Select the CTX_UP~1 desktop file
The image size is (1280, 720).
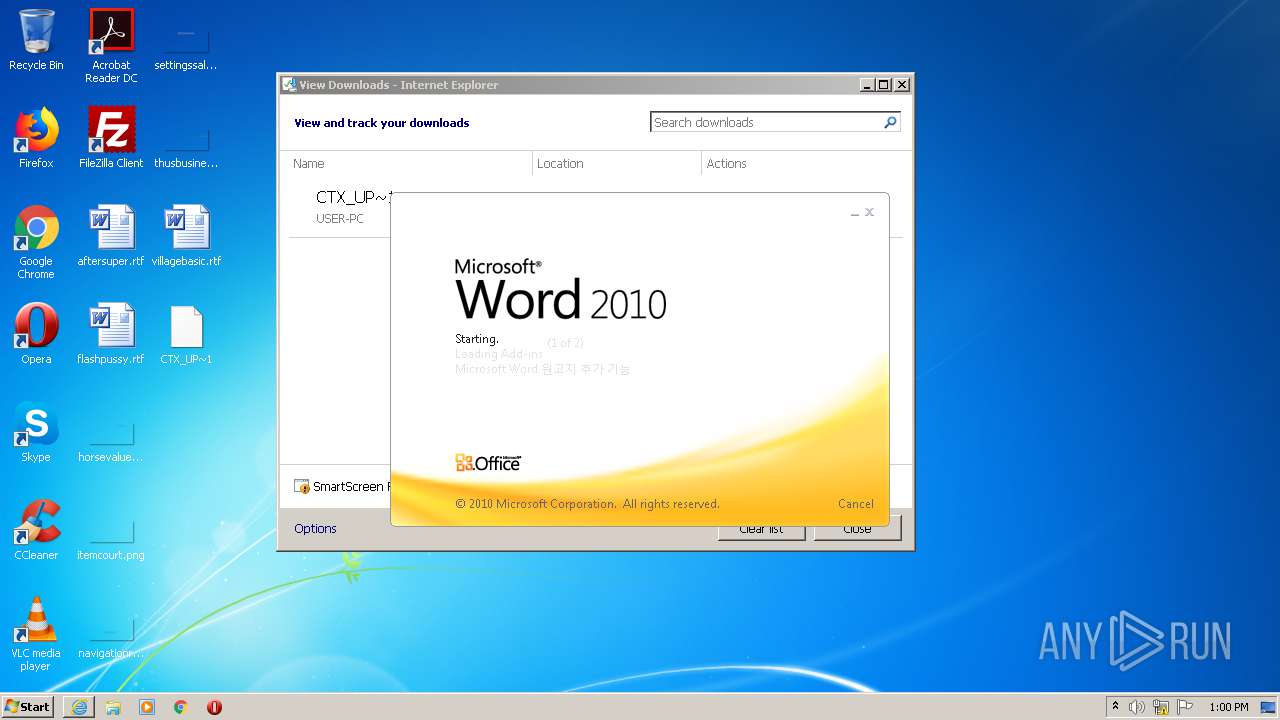186,334
